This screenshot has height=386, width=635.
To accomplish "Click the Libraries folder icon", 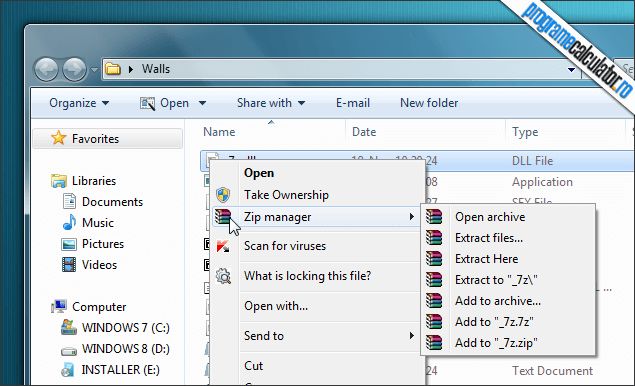I will pos(59,181).
